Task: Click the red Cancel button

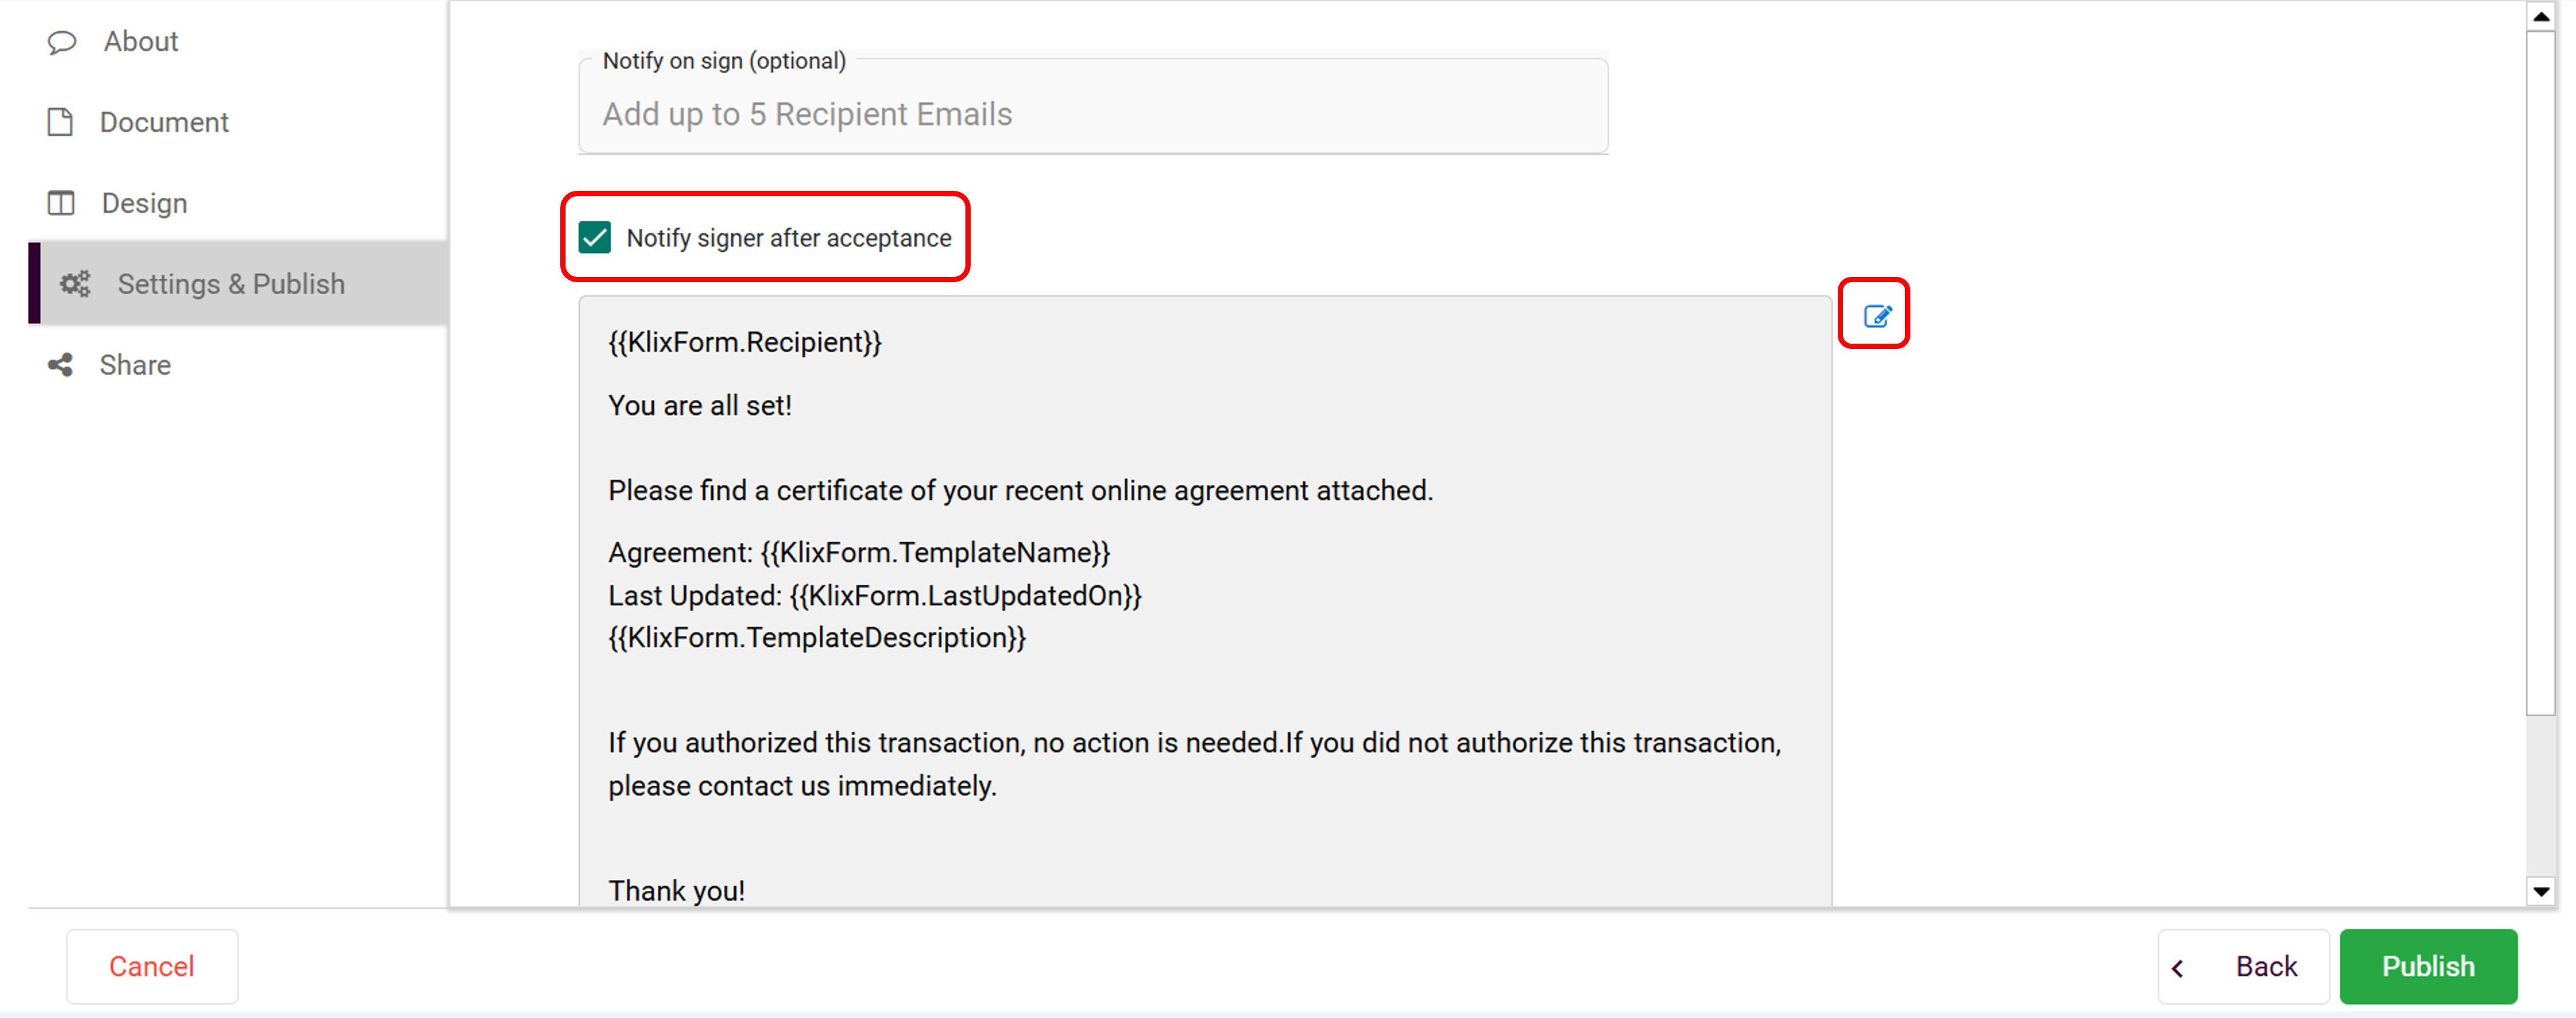Action: pyautogui.click(x=152, y=966)
